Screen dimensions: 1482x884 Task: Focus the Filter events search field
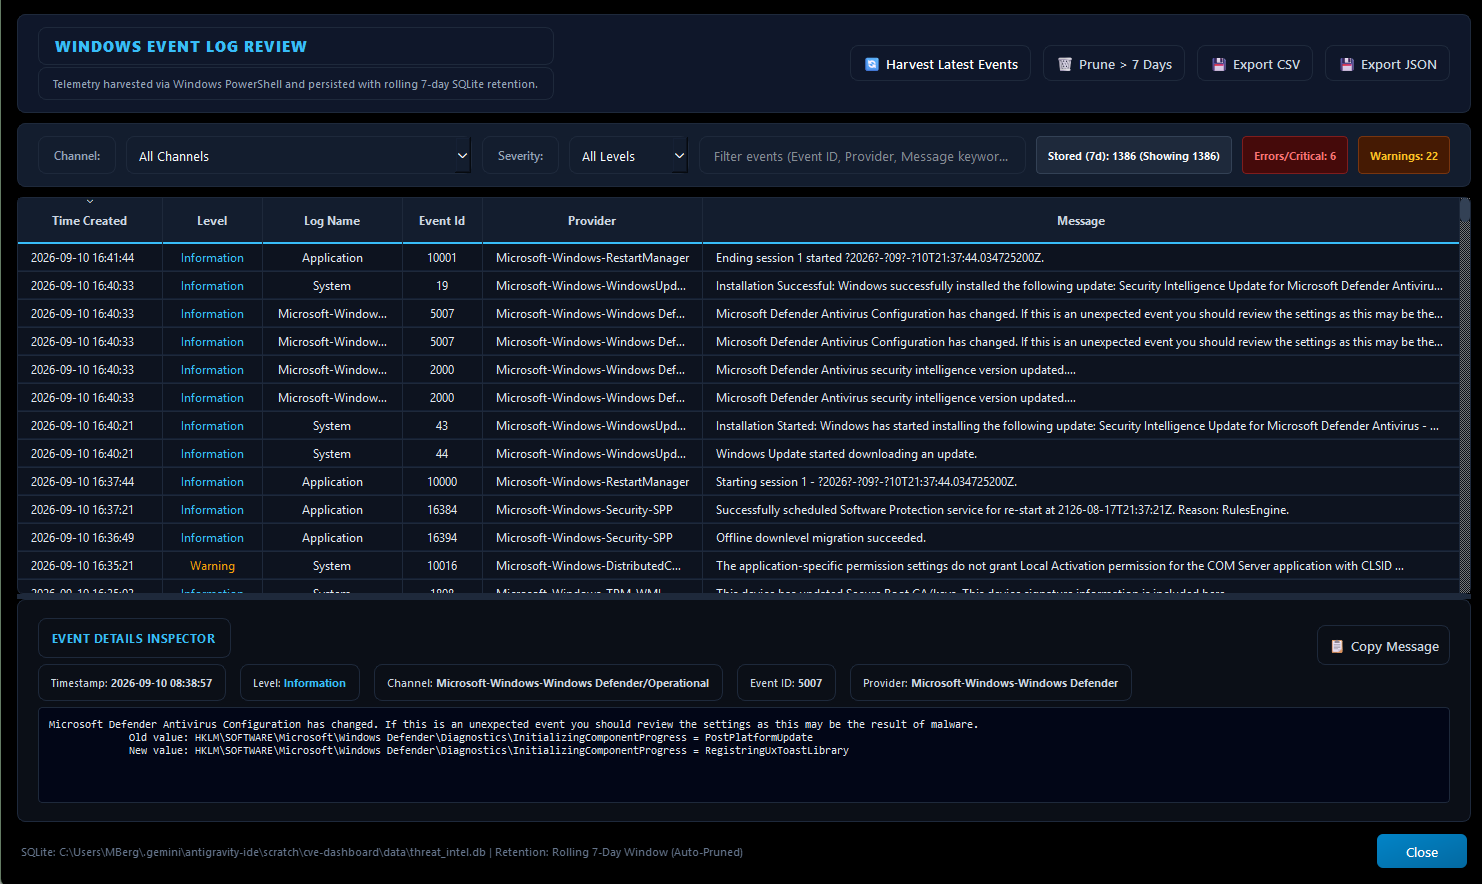[862, 156]
